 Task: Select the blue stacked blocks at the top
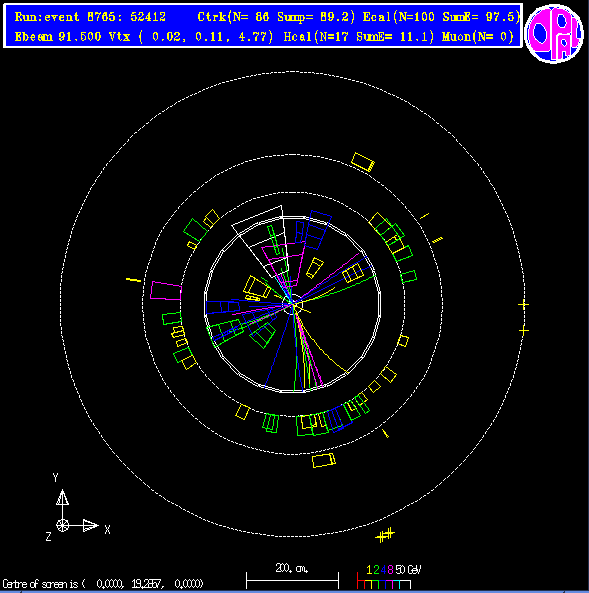coord(313,230)
